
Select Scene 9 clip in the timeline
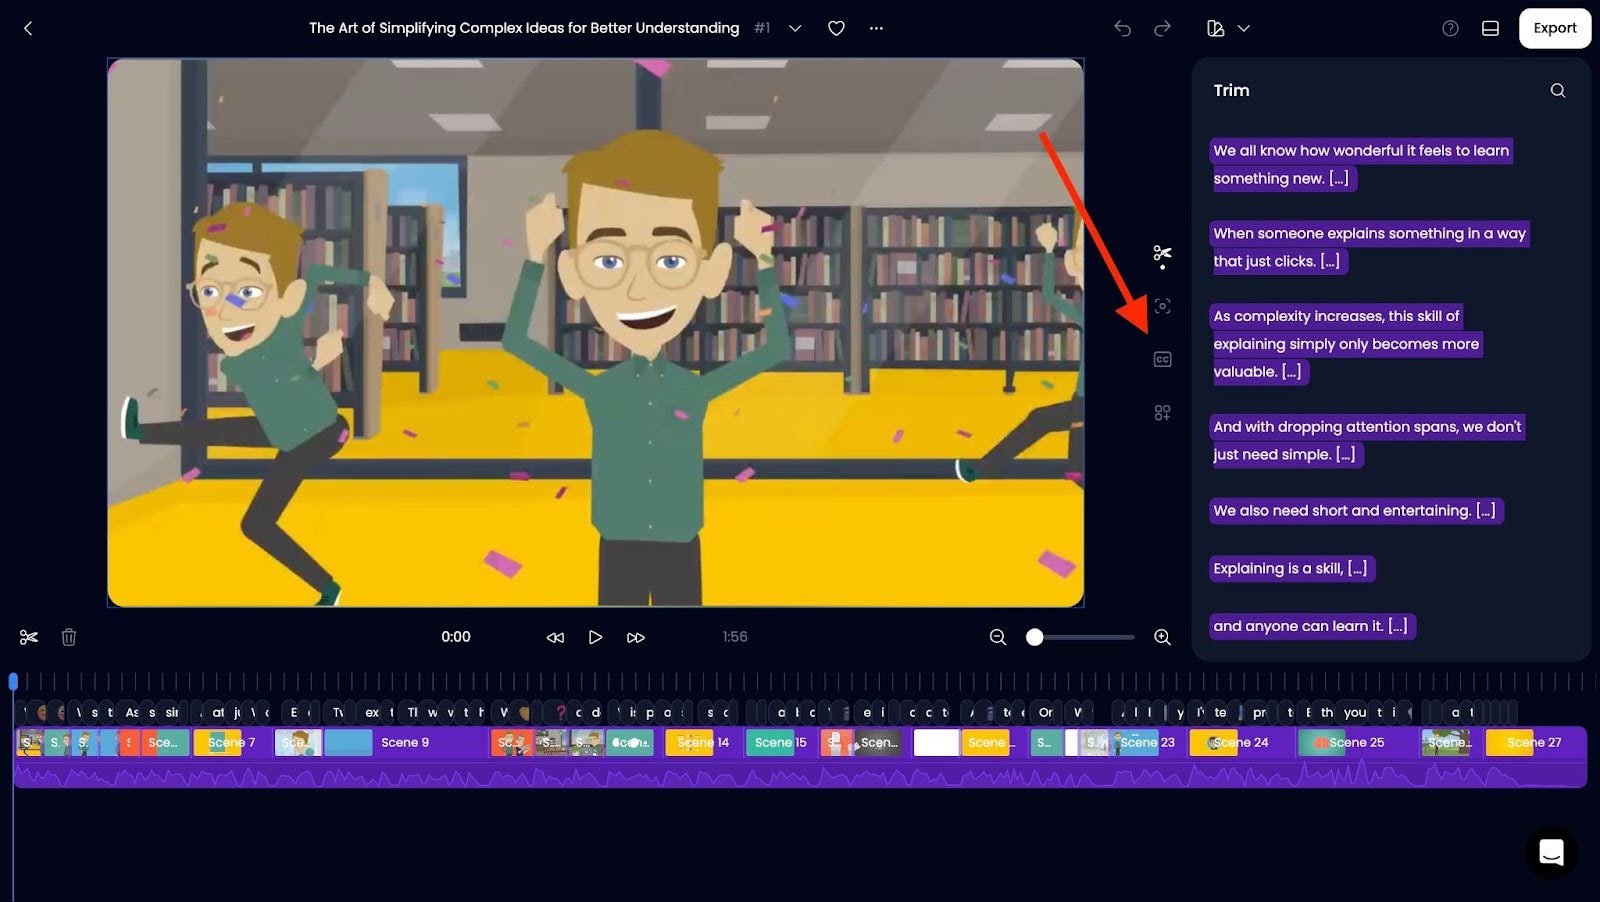click(x=404, y=742)
